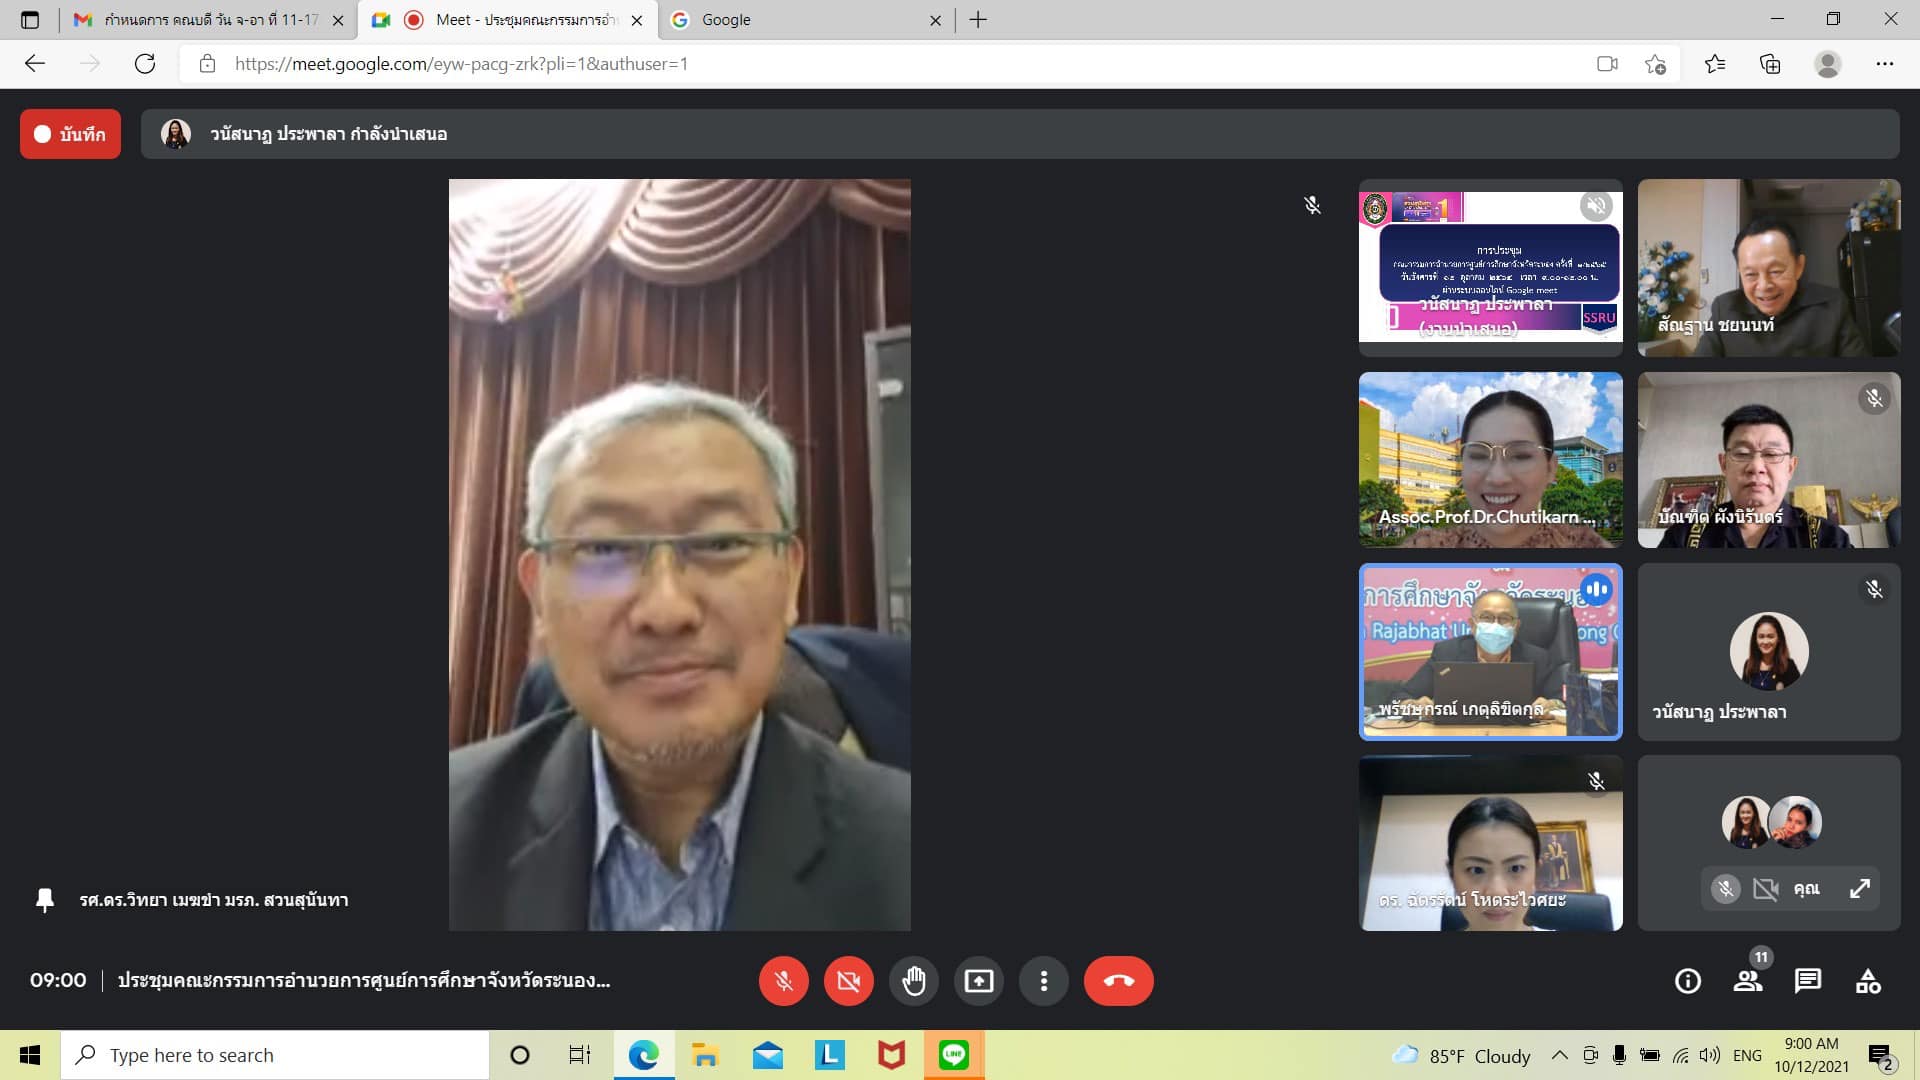Open a new browser tab

point(978,20)
